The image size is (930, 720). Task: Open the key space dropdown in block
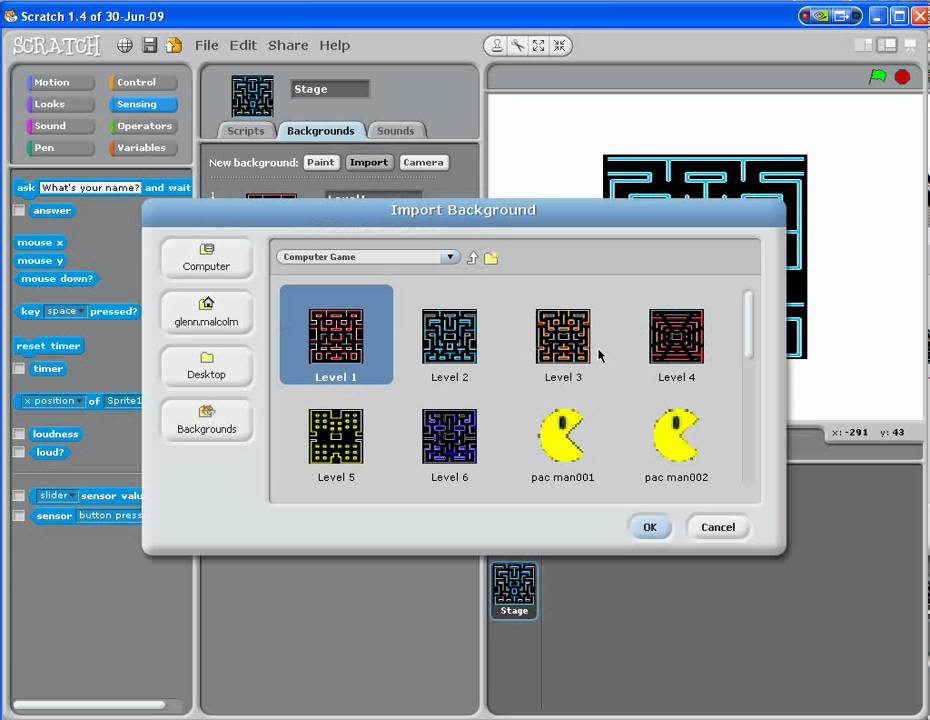(65, 311)
